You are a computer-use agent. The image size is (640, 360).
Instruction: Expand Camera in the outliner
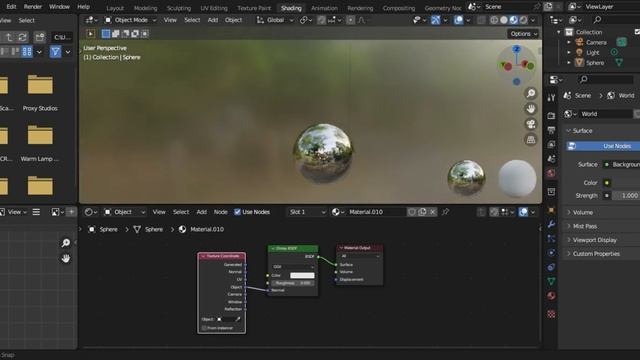coord(569,42)
